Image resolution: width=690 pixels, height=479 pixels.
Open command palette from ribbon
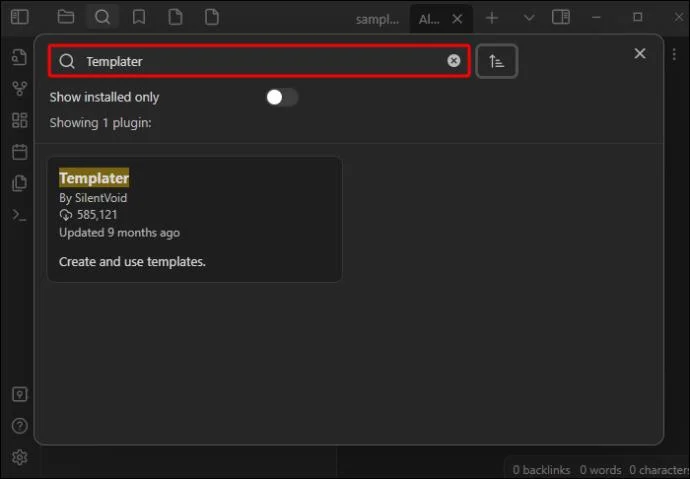19,215
